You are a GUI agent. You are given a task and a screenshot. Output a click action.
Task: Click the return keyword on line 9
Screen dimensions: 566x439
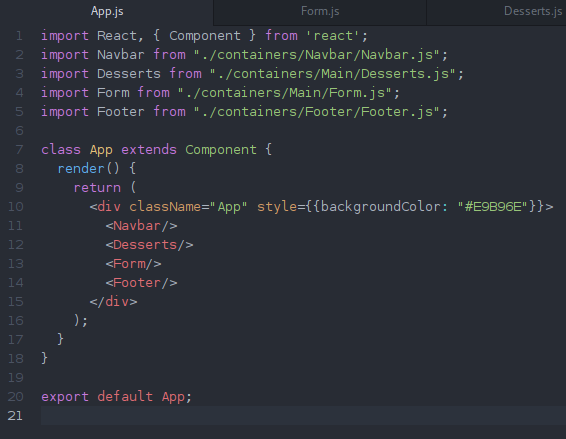click(97, 188)
